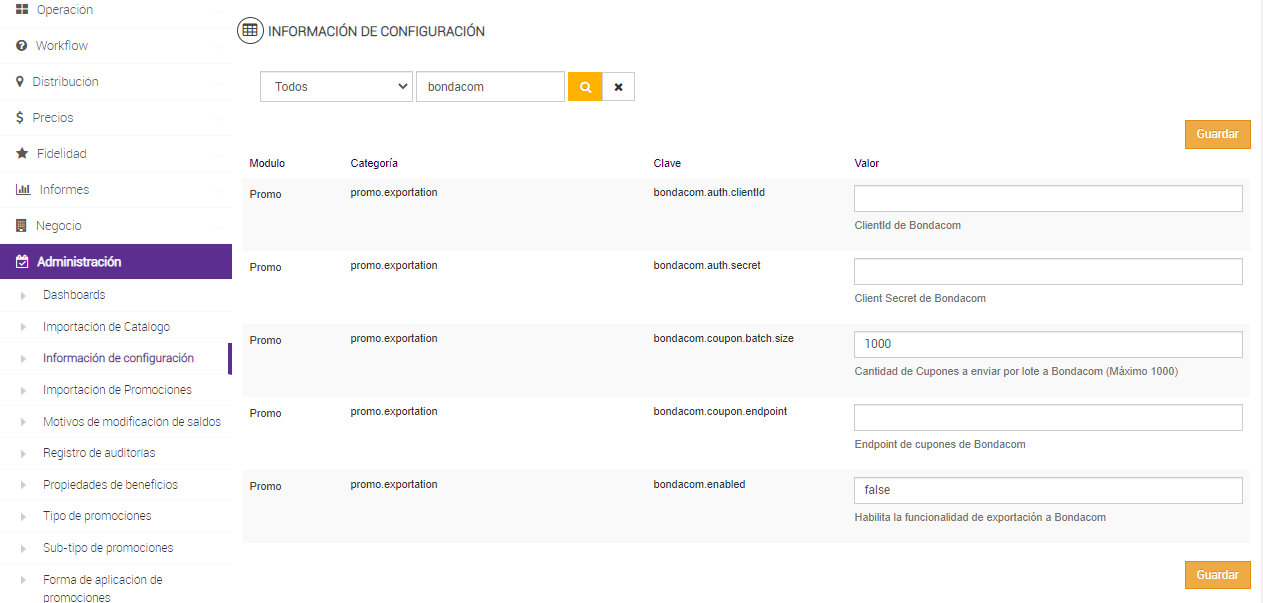The image size is (1263, 603).
Task: Open the Todos filter dropdown
Action: click(x=336, y=87)
